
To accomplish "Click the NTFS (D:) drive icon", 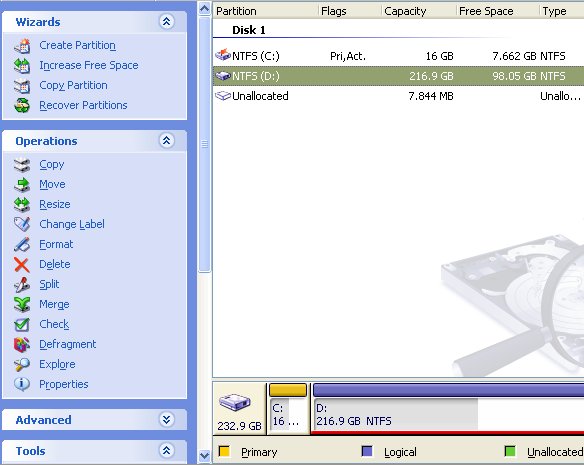I will (x=223, y=76).
